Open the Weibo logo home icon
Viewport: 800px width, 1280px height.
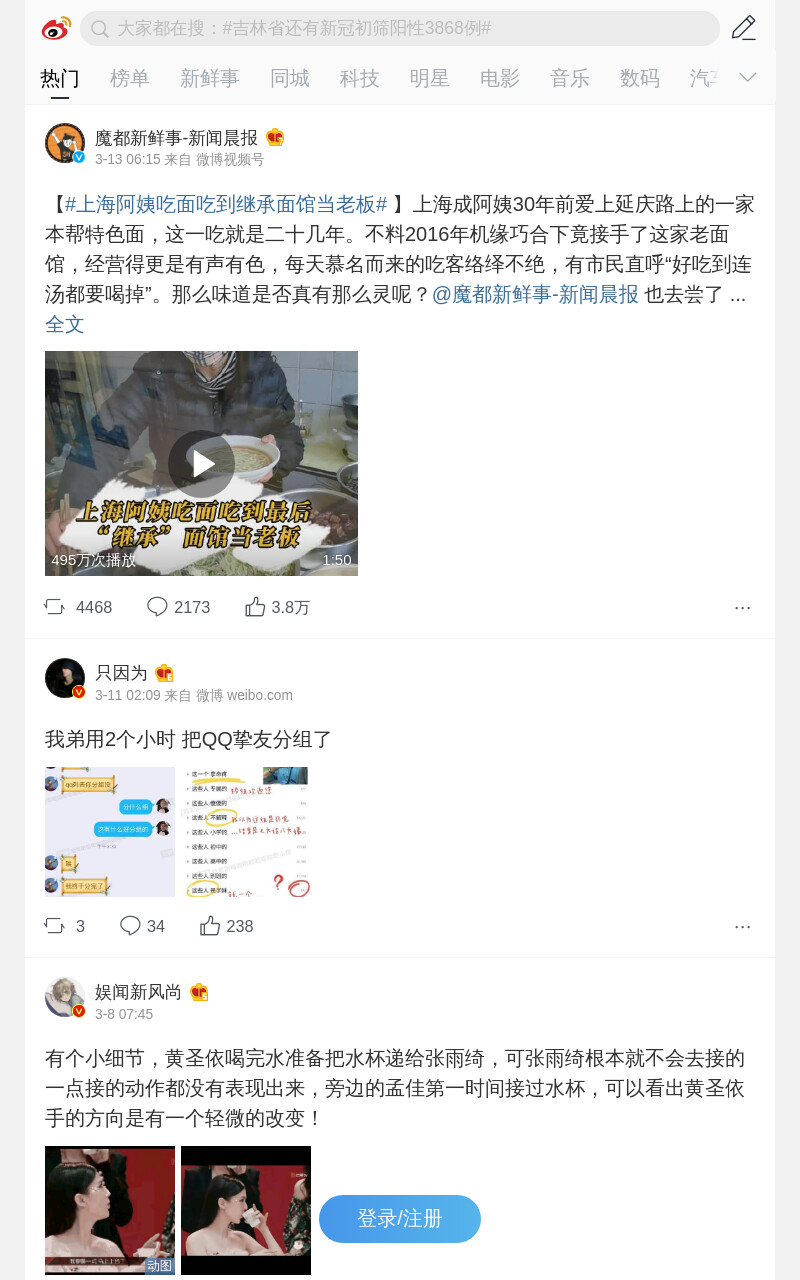56,28
